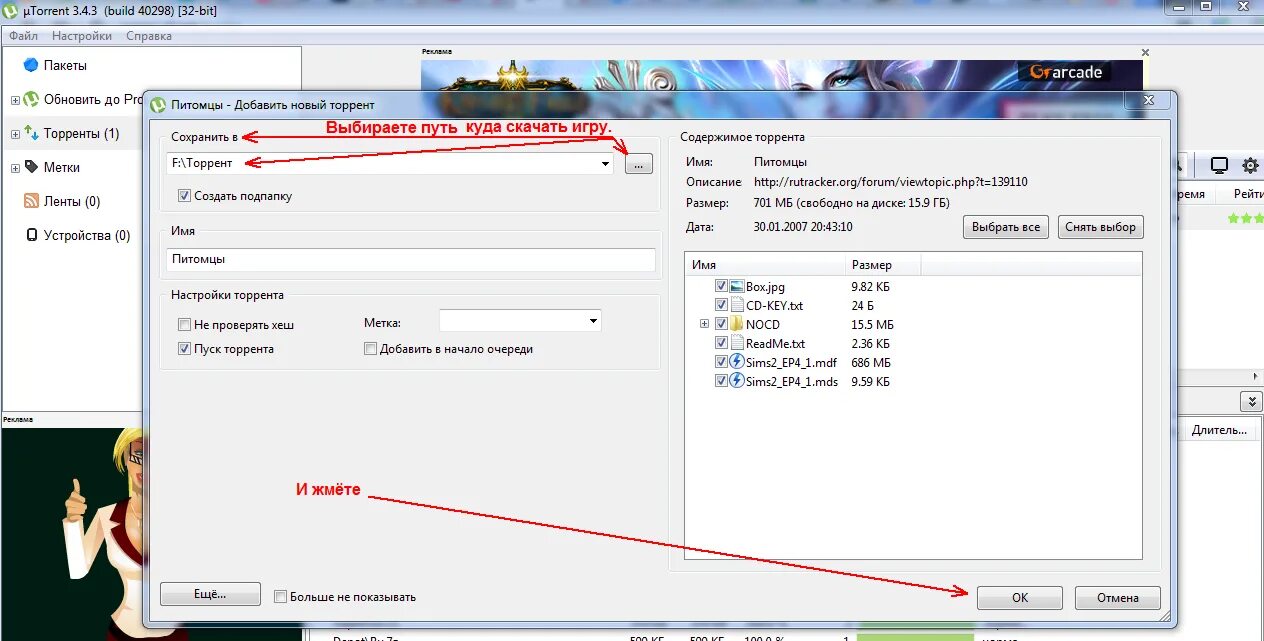The height and width of the screenshot is (641, 1264).
Task: Expand Обновить до Pro sidebar node
Action: [15, 100]
